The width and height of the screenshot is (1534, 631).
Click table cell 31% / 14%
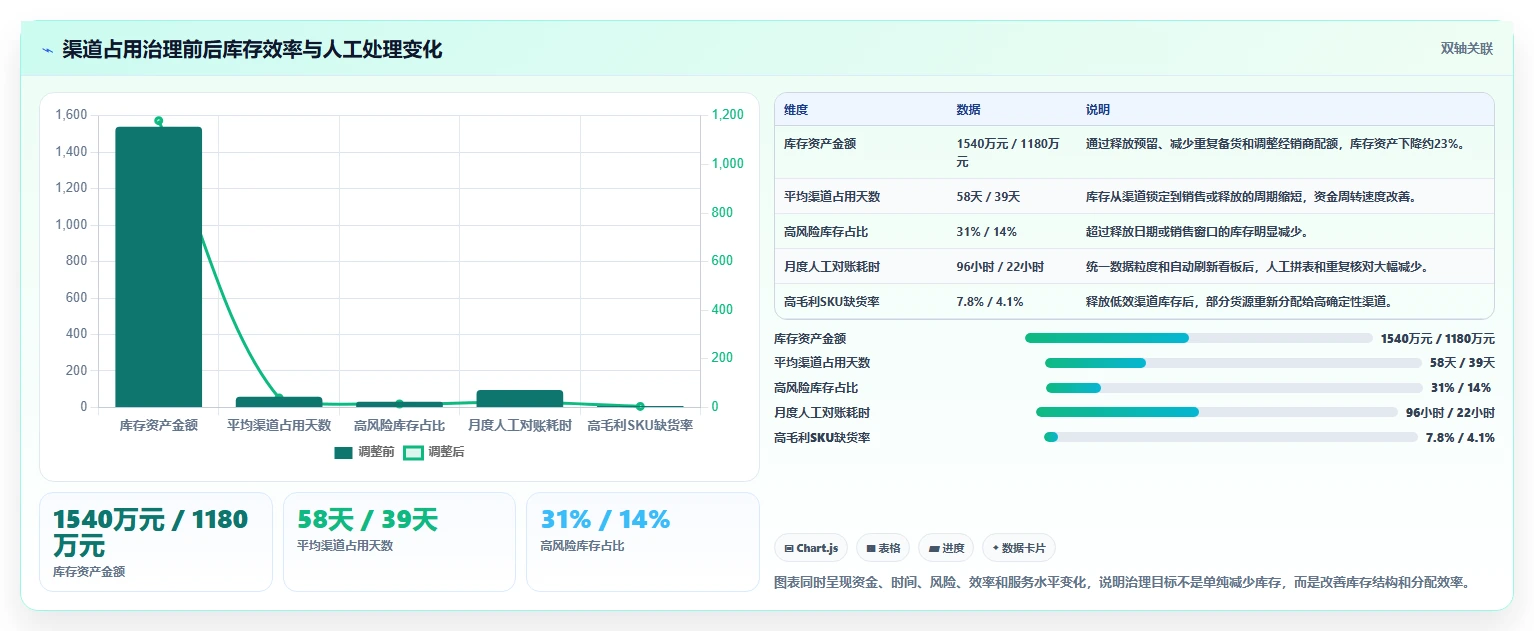[x=986, y=232]
